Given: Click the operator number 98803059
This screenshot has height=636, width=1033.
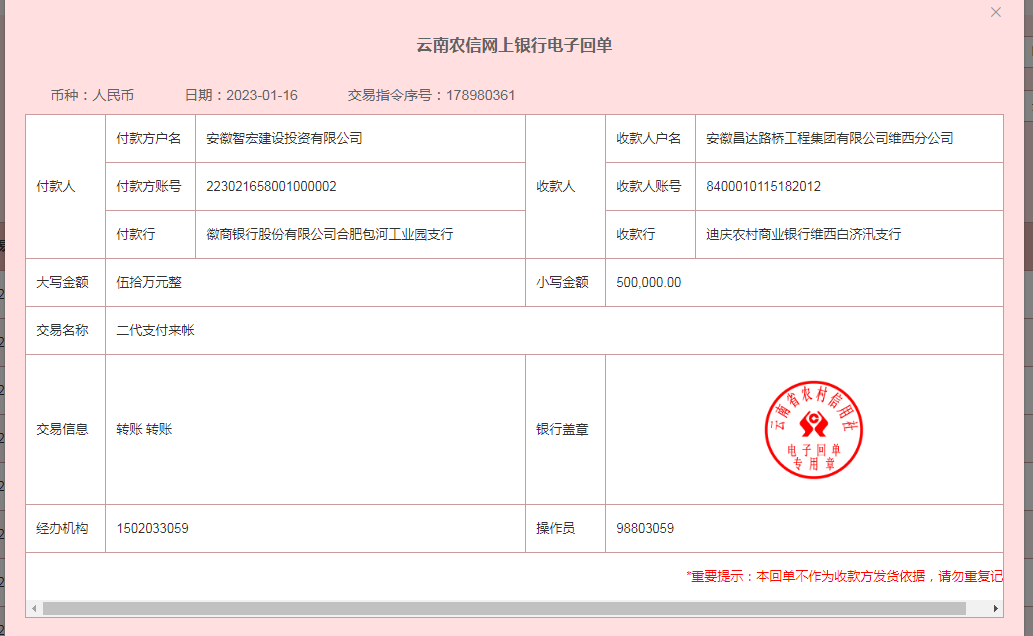Looking at the screenshot, I should 644,528.
